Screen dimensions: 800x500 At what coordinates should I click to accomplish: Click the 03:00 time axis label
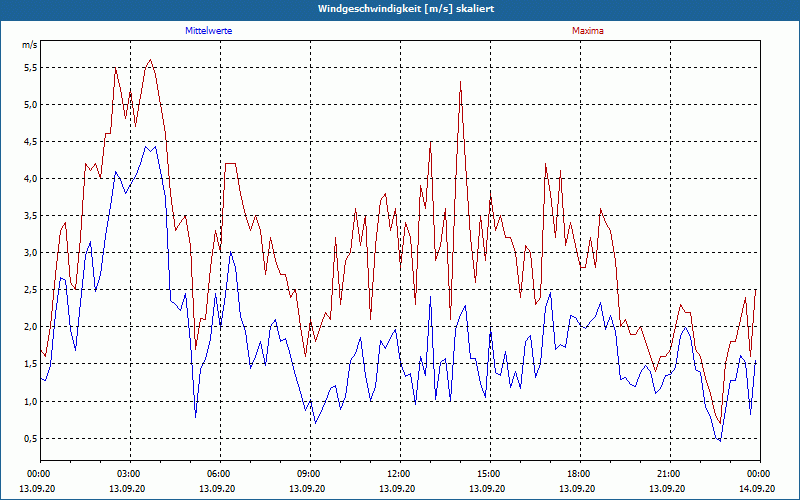130,474
